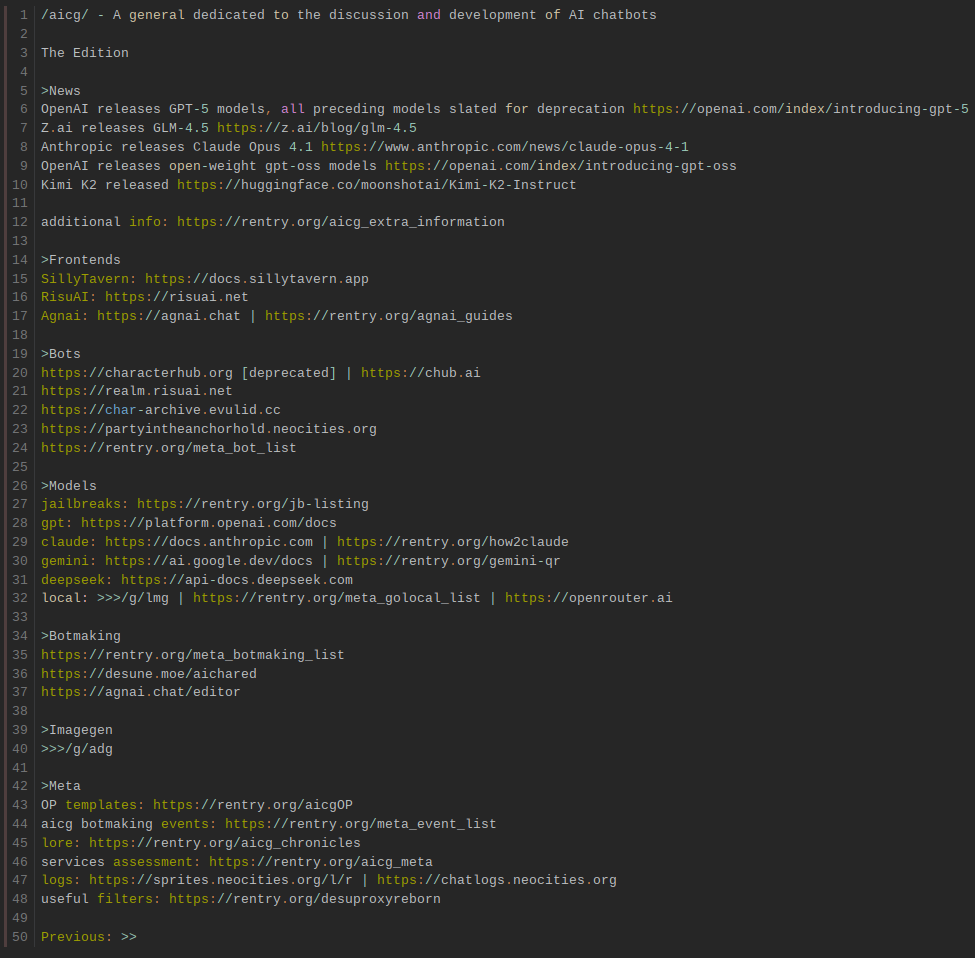
Task: Click the aicg_extra_information rentry link
Action: pyautogui.click(x=341, y=222)
